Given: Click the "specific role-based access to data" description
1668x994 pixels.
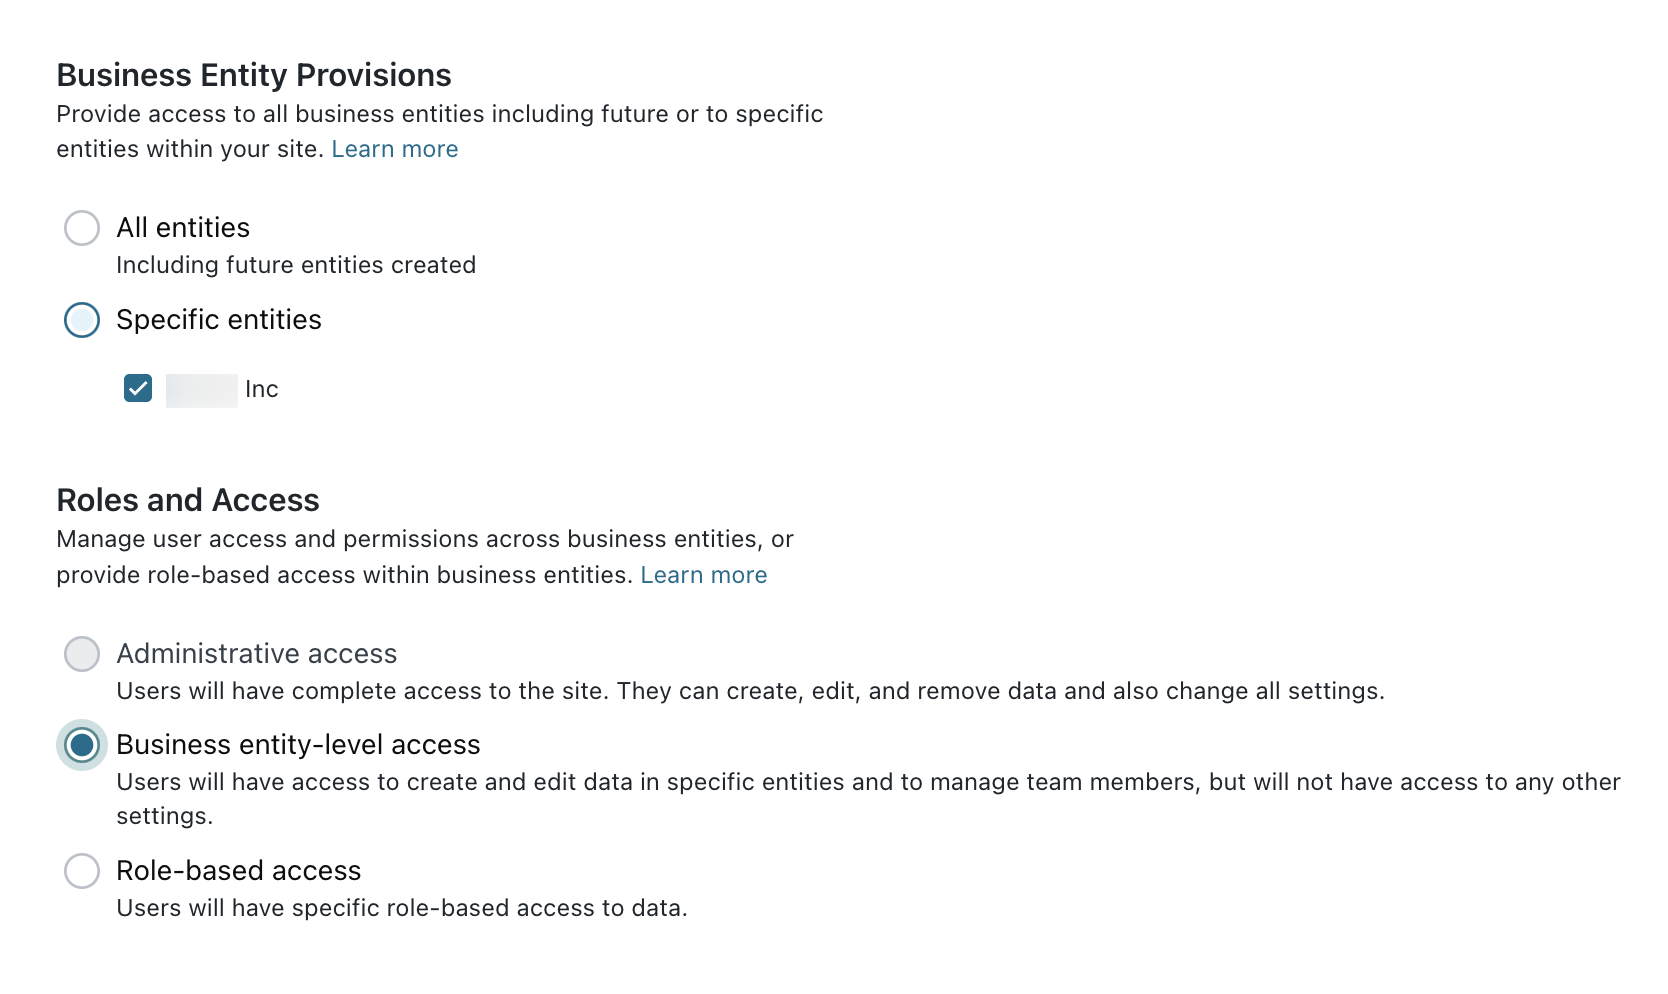Looking at the screenshot, I should coord(402,908).
